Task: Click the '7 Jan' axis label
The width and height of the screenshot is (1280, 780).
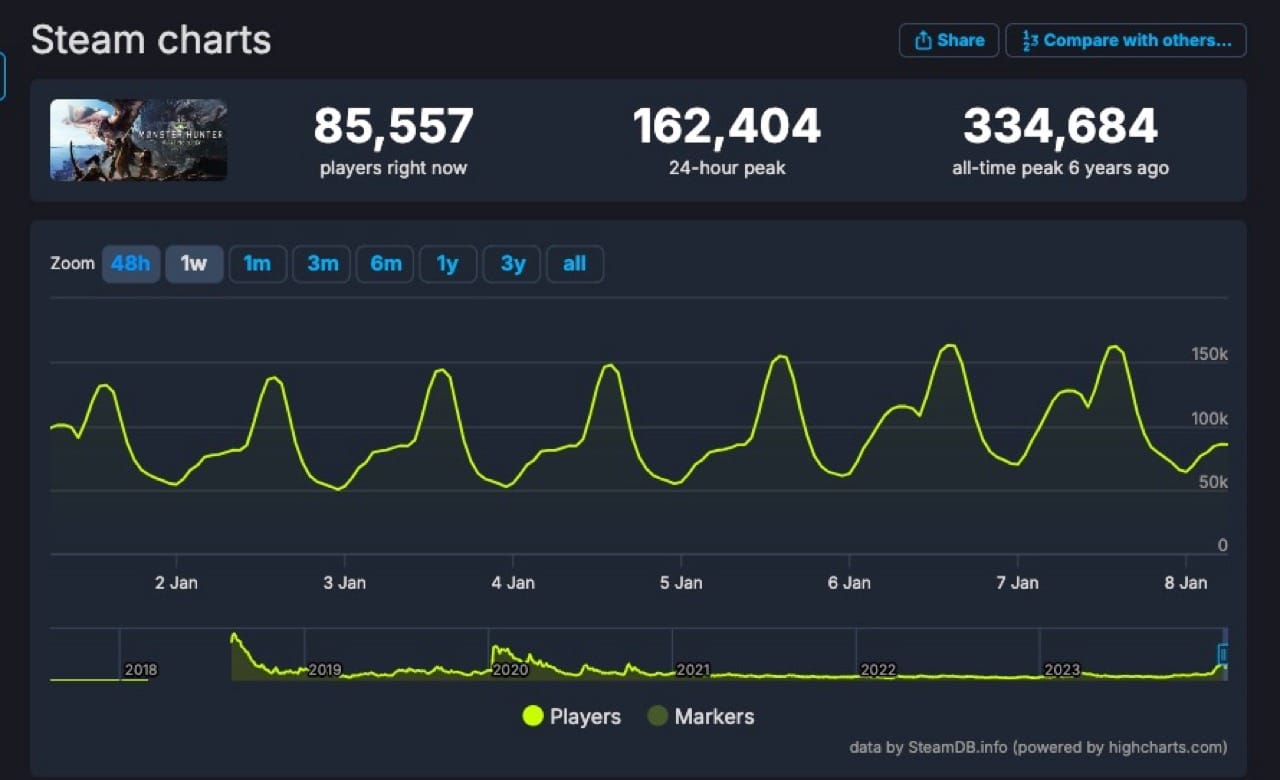Action: [x=1018, y=583]
